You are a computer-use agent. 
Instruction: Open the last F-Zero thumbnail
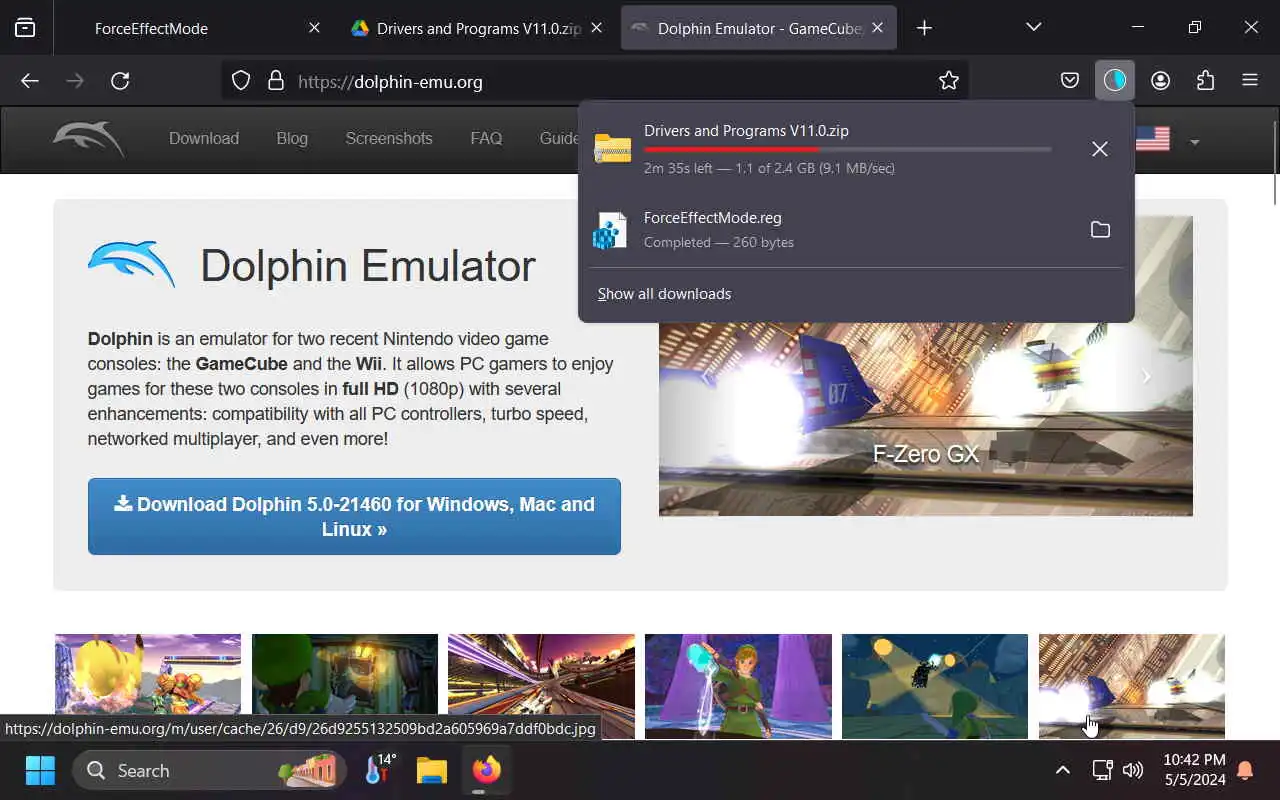click(1132, 686)
